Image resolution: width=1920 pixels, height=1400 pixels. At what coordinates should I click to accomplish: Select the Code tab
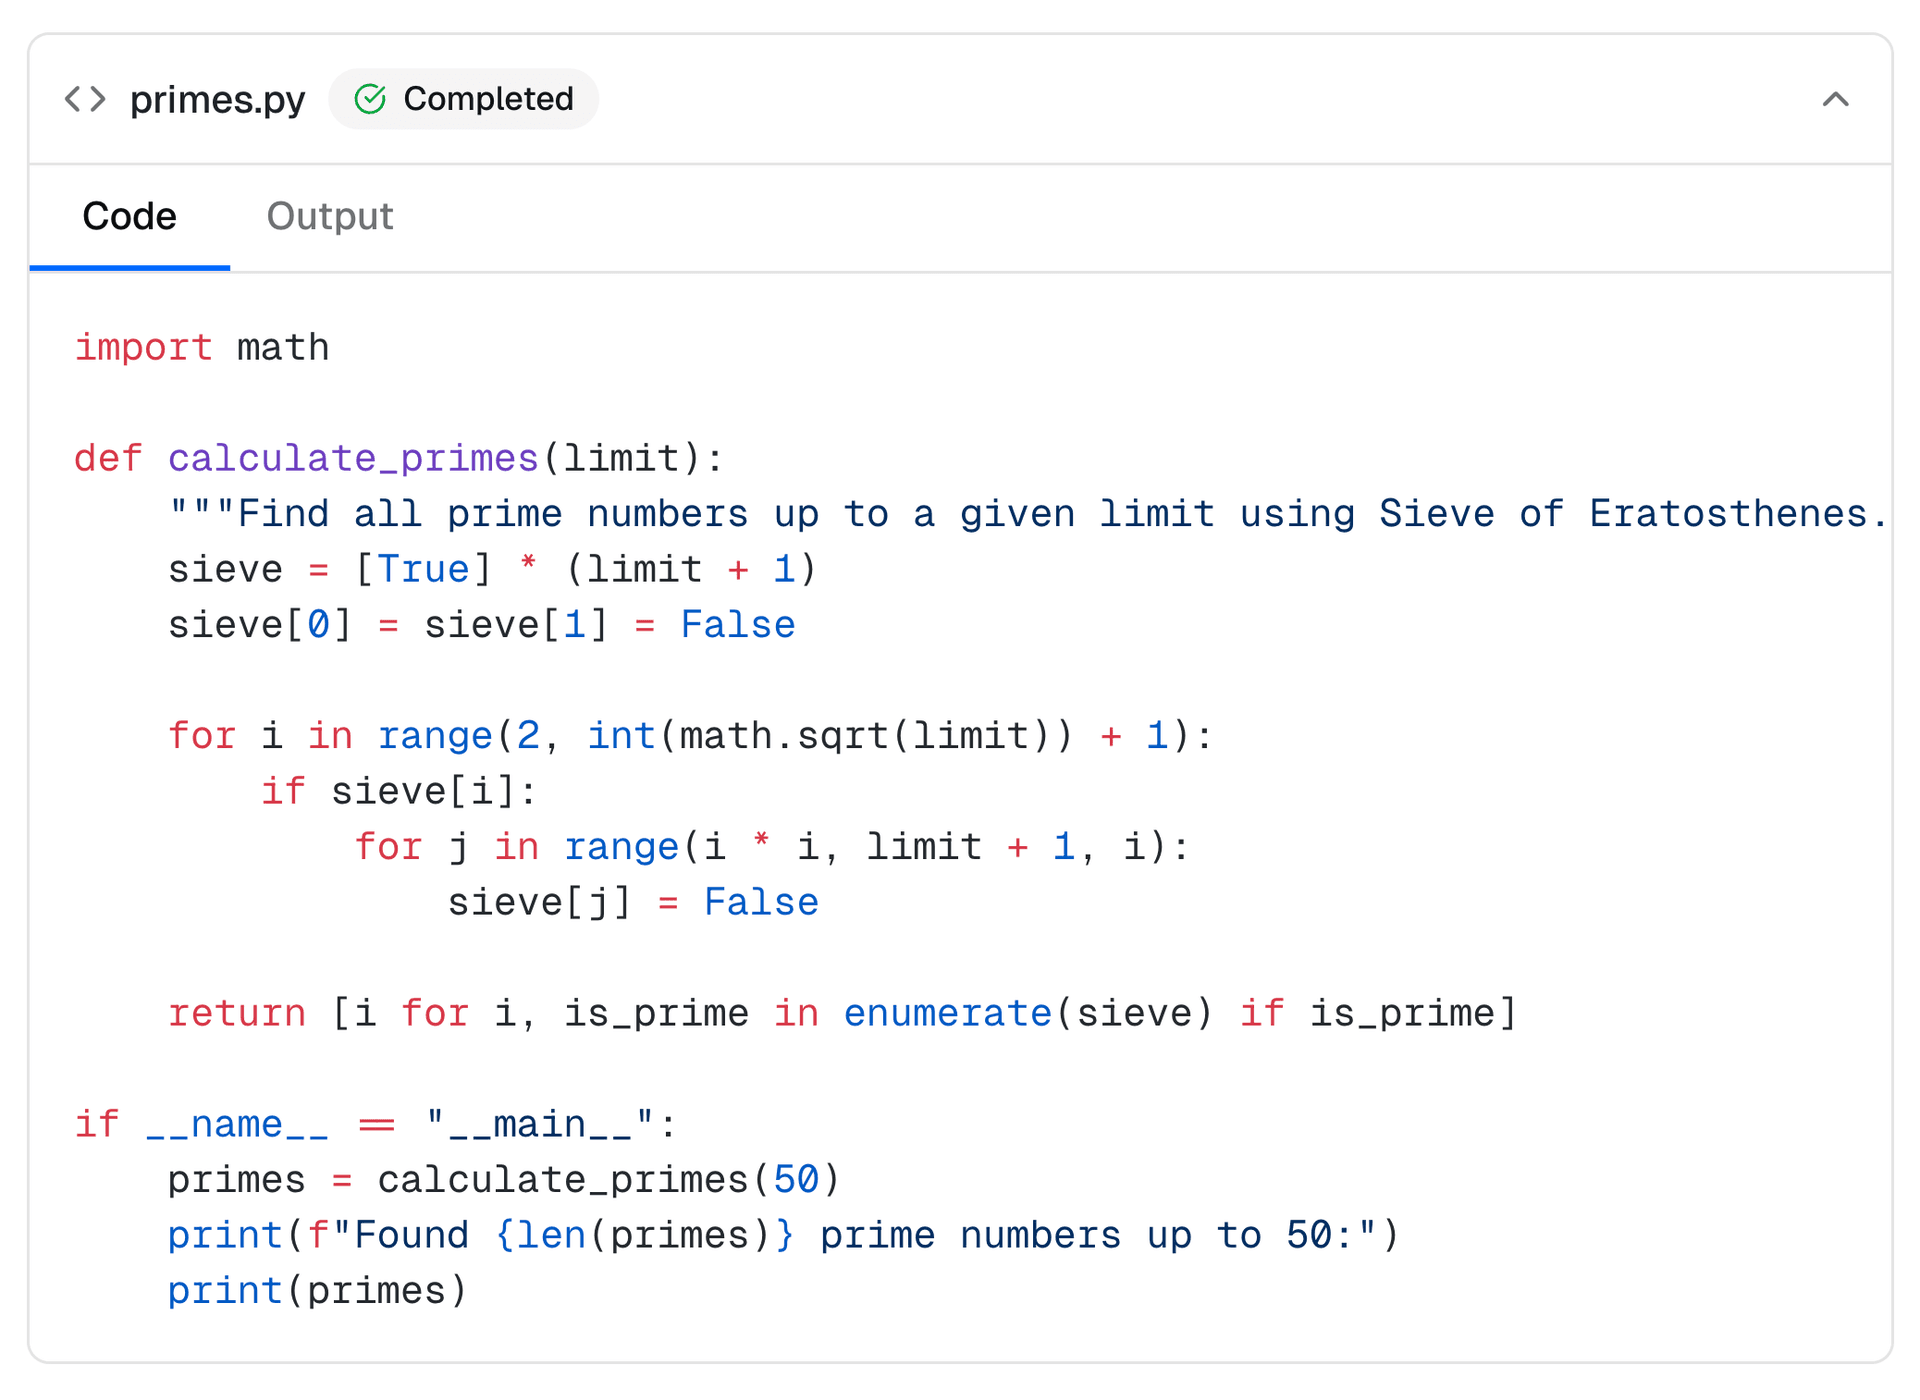129,216
